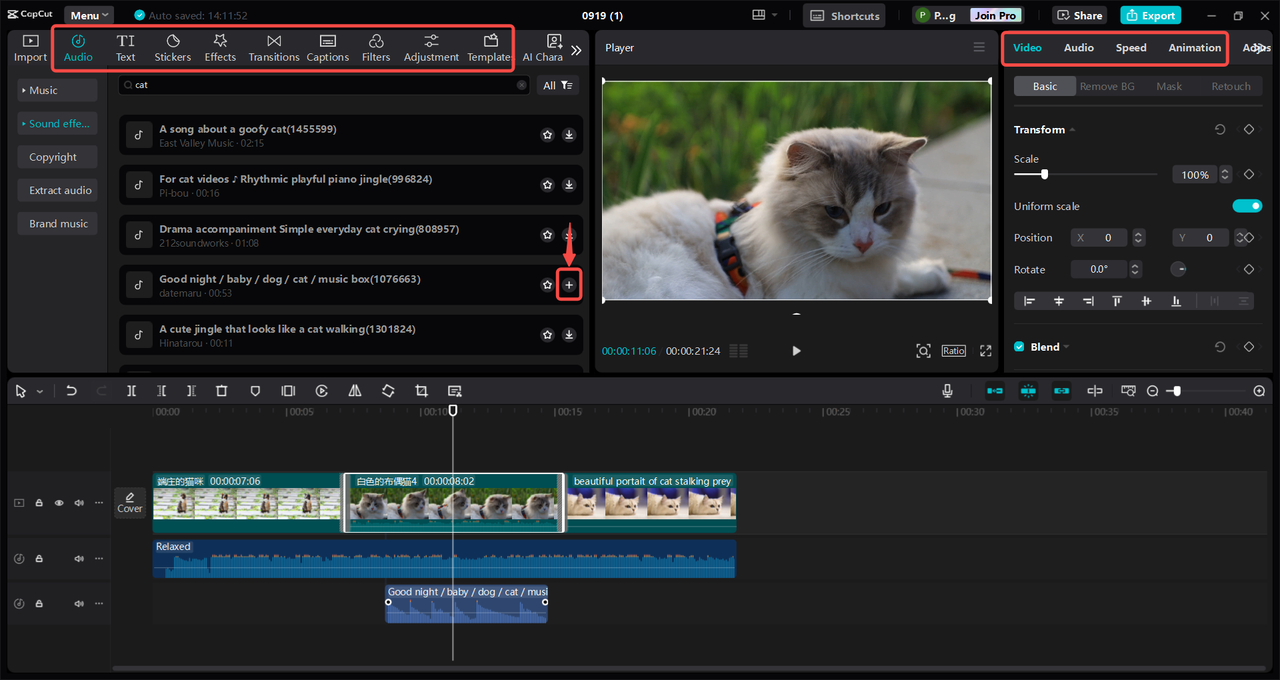The height and width of the screenshot is (680, 1280).
Task: Lock the video track
Action: 39,503
